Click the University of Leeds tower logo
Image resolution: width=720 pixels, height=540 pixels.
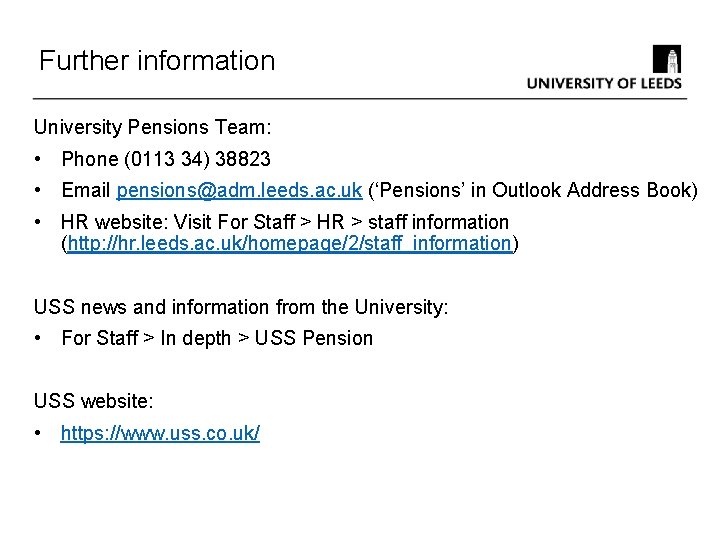click(667, 59)
